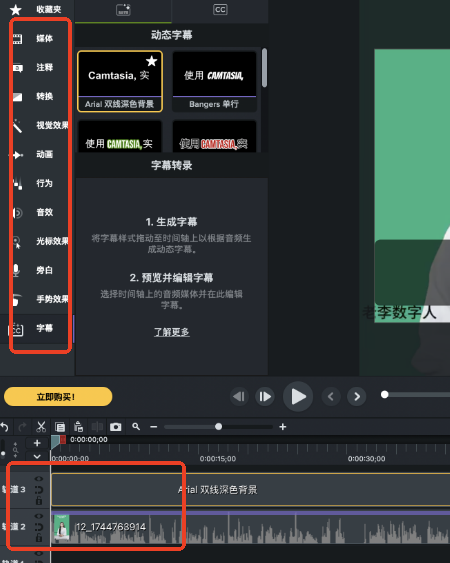This screenshot has height=563, width=450.
Task: Lock track 3 with the padlock
Action: (39, 501)
